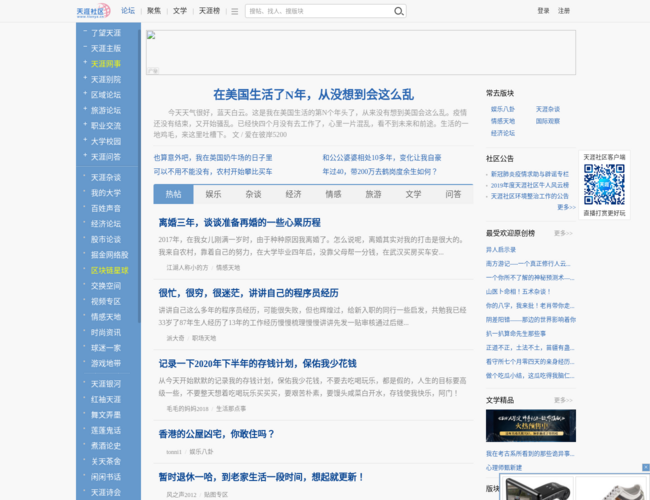This screenshot has height=500, width=650.
Task: Click the top banner advertisement
Action: (x=361, y=52)
